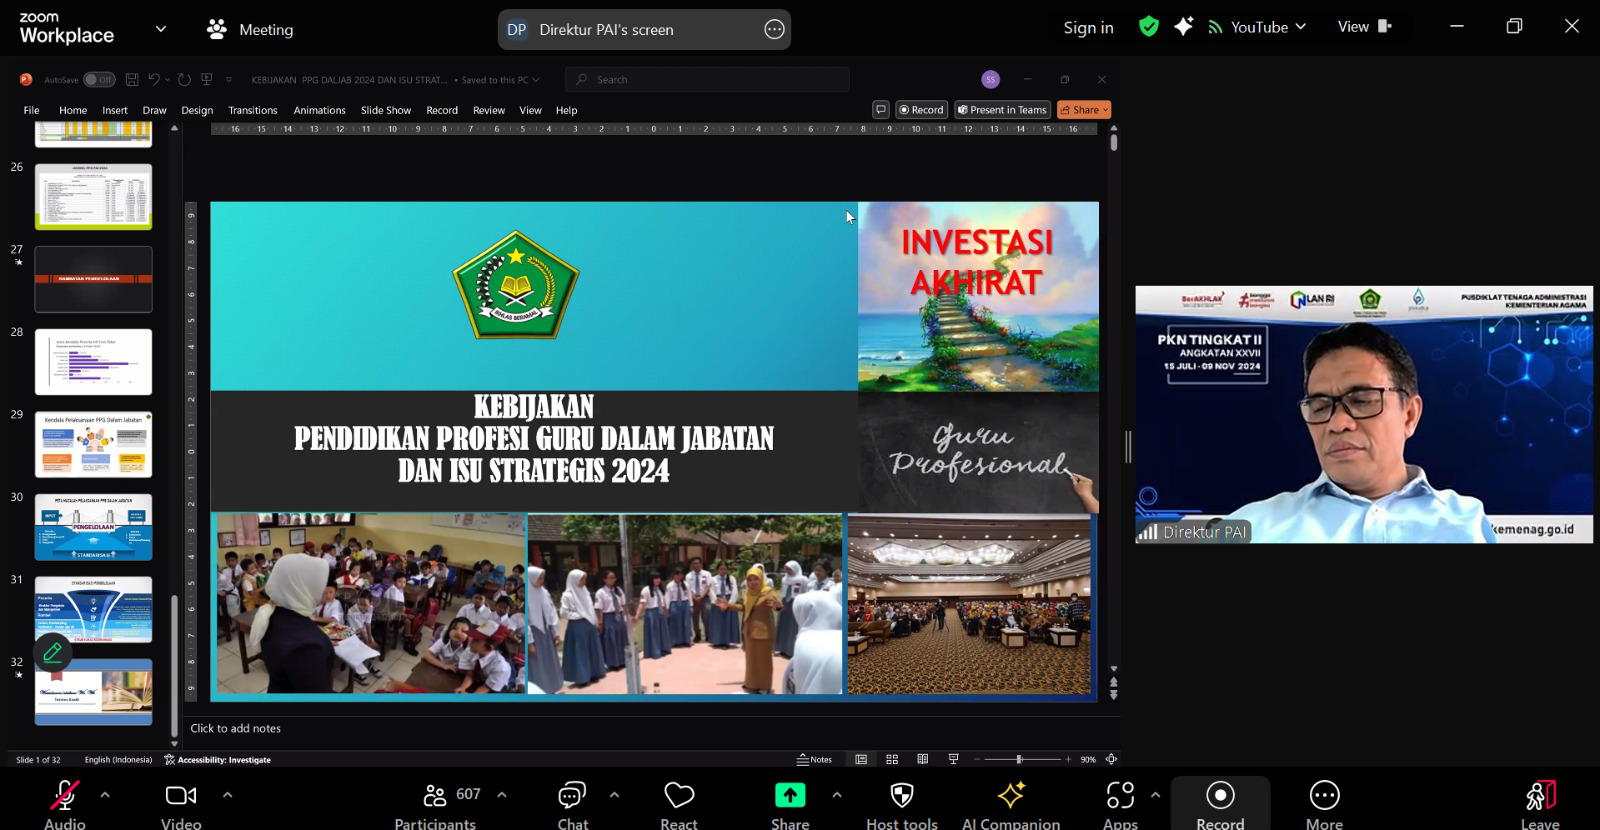Adjust the PowerPoint zoom slider

(x=1019, y=760)
